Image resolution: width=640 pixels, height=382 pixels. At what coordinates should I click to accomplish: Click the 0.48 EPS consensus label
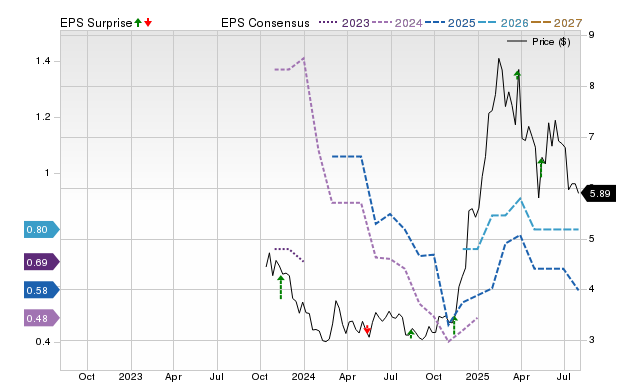point(41,318)
